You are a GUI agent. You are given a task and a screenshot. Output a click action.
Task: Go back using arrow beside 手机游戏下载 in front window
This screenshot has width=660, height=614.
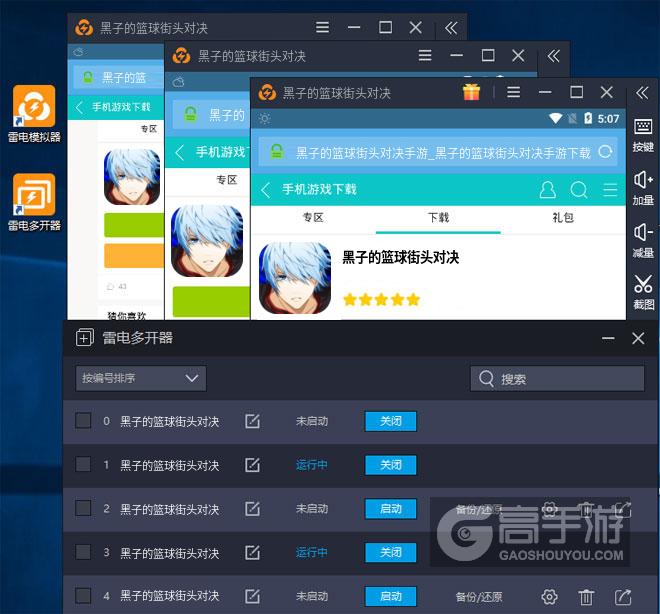(265, 190)
